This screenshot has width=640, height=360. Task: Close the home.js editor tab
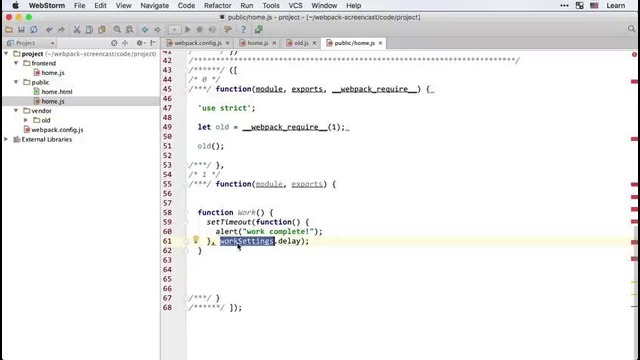[x=274, y=43]
